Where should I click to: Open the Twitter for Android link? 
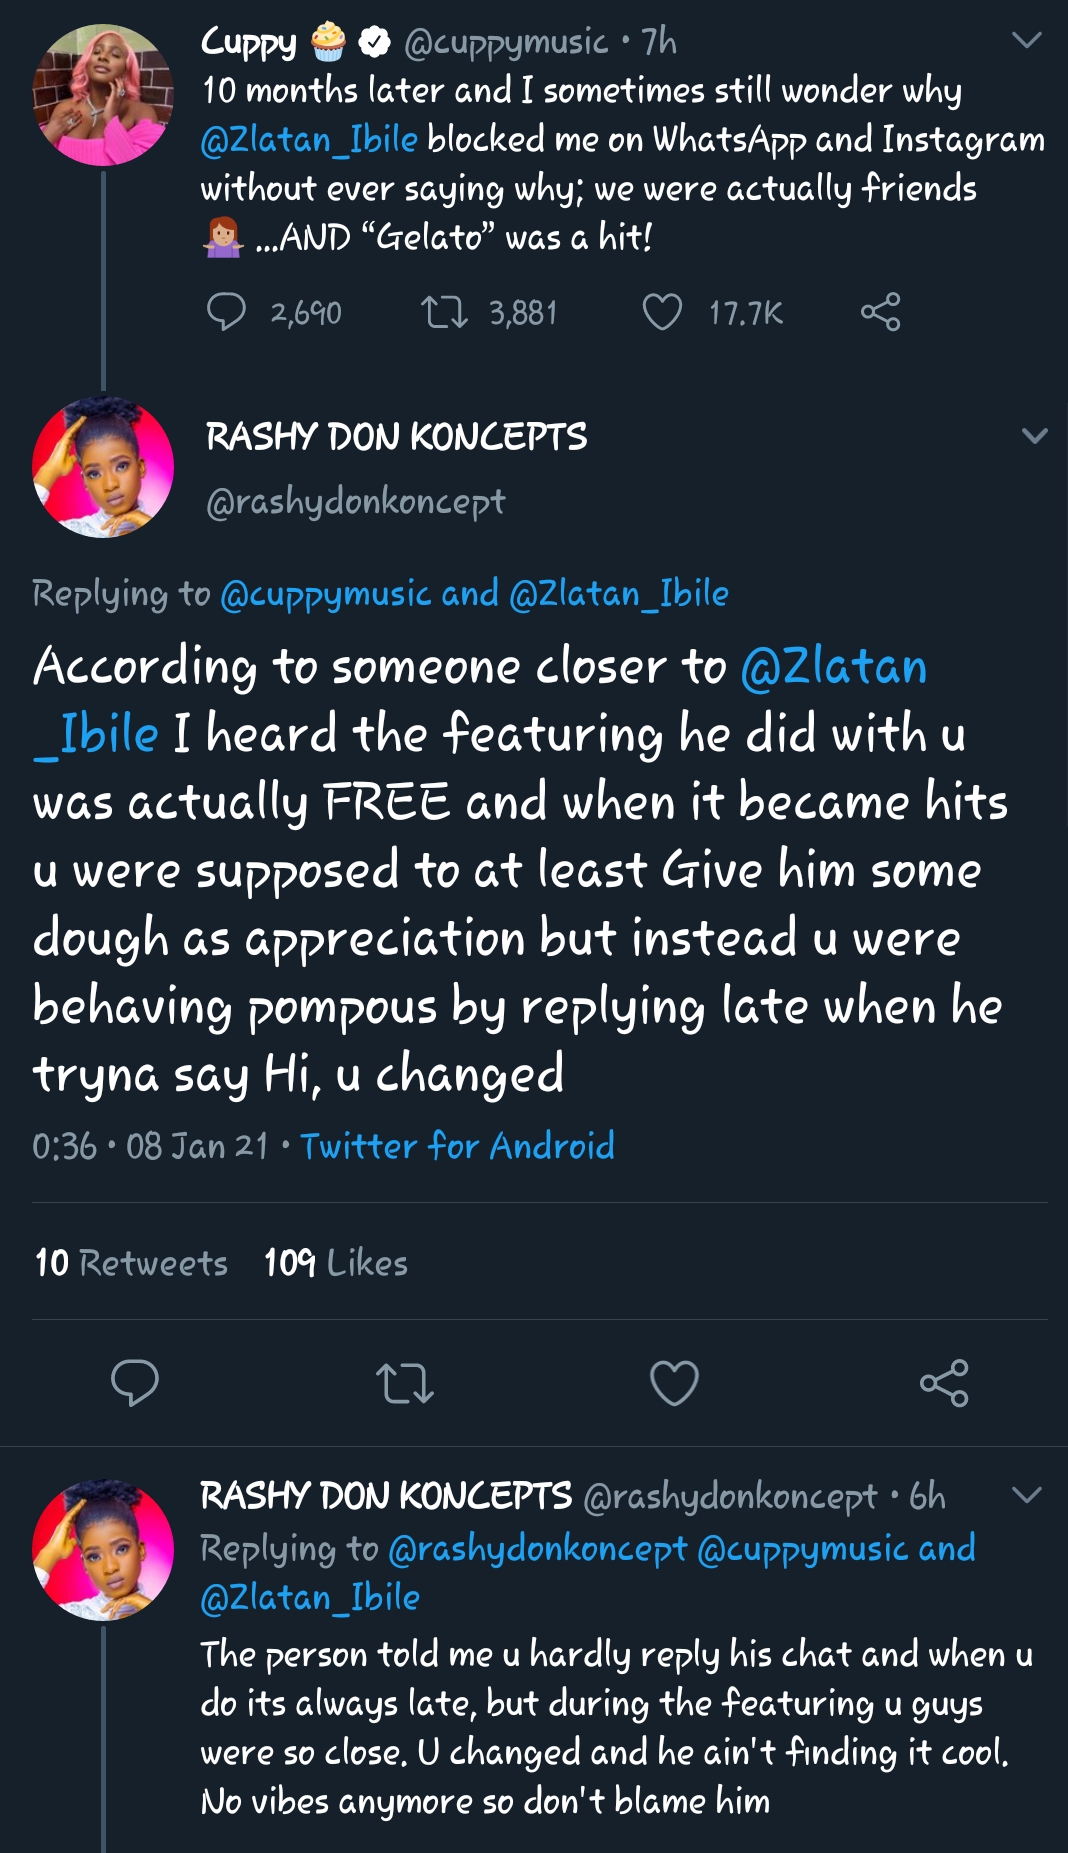[x=457, y=1146]
